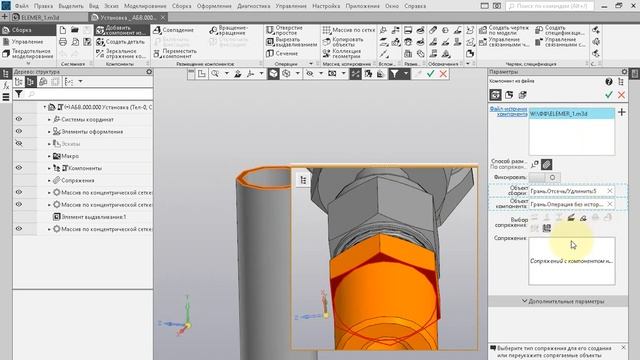Click 'Создать спецификацию' ribbon button
Screen dimensions: 640x360
pos(560,30)
